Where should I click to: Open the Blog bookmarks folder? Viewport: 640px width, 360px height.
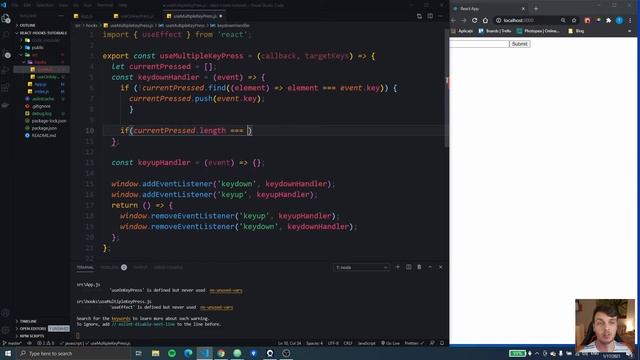point(576,31)
